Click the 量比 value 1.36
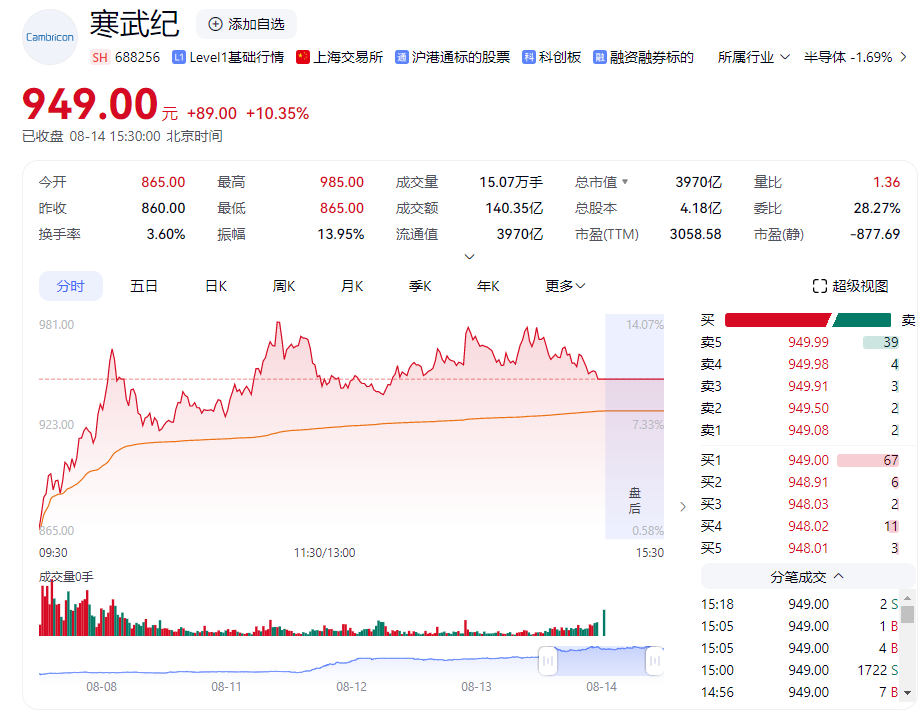This screenshot has width=924, height=715. click(x=886, y=182)
